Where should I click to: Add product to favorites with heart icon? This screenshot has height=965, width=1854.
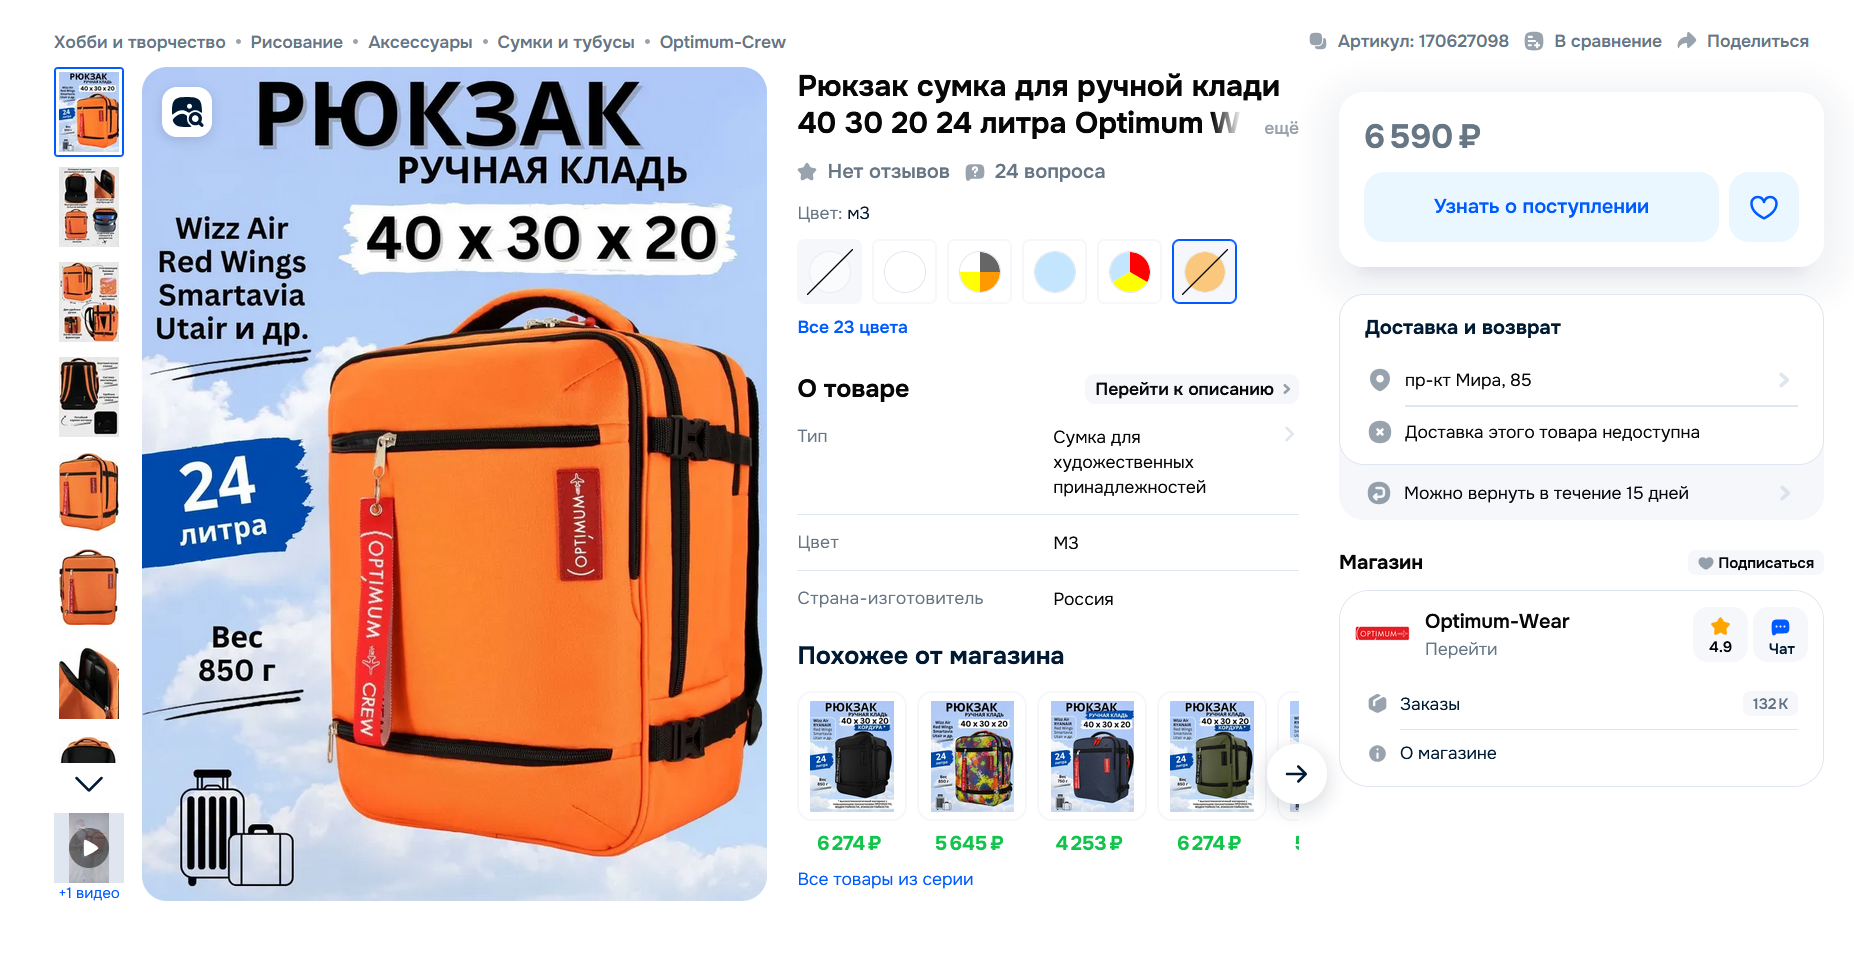pos(1764,207)
